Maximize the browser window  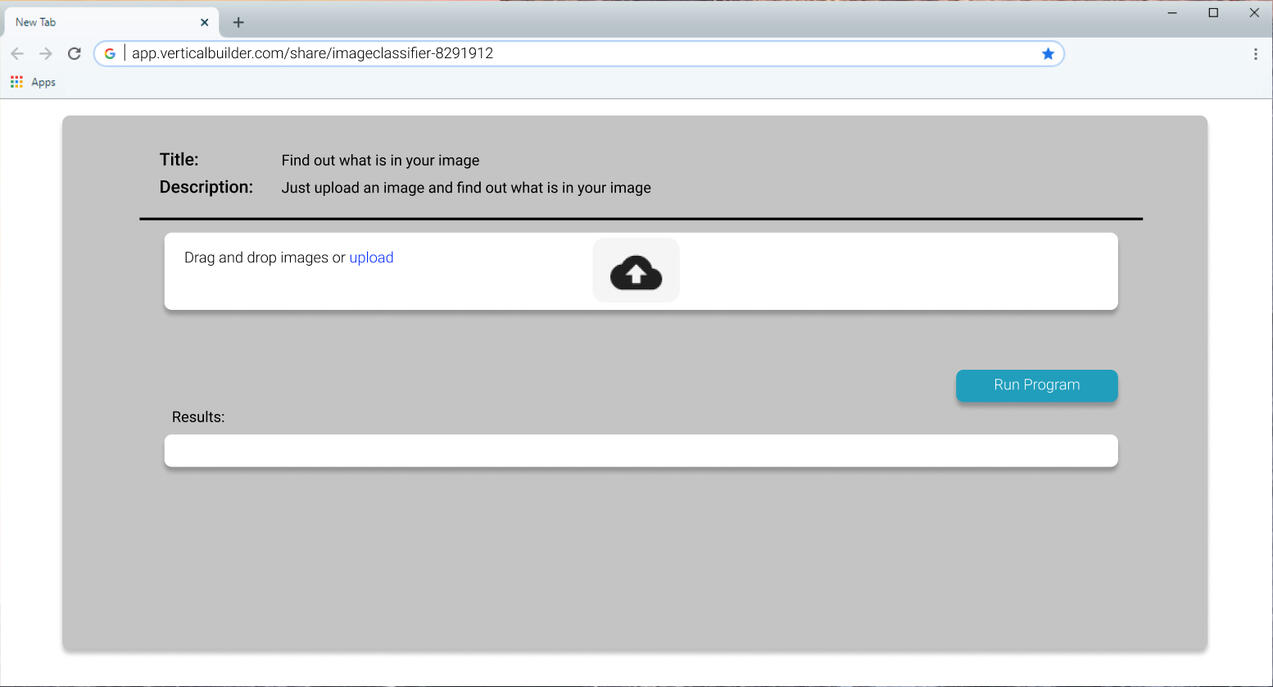(x=1213, y=13)
